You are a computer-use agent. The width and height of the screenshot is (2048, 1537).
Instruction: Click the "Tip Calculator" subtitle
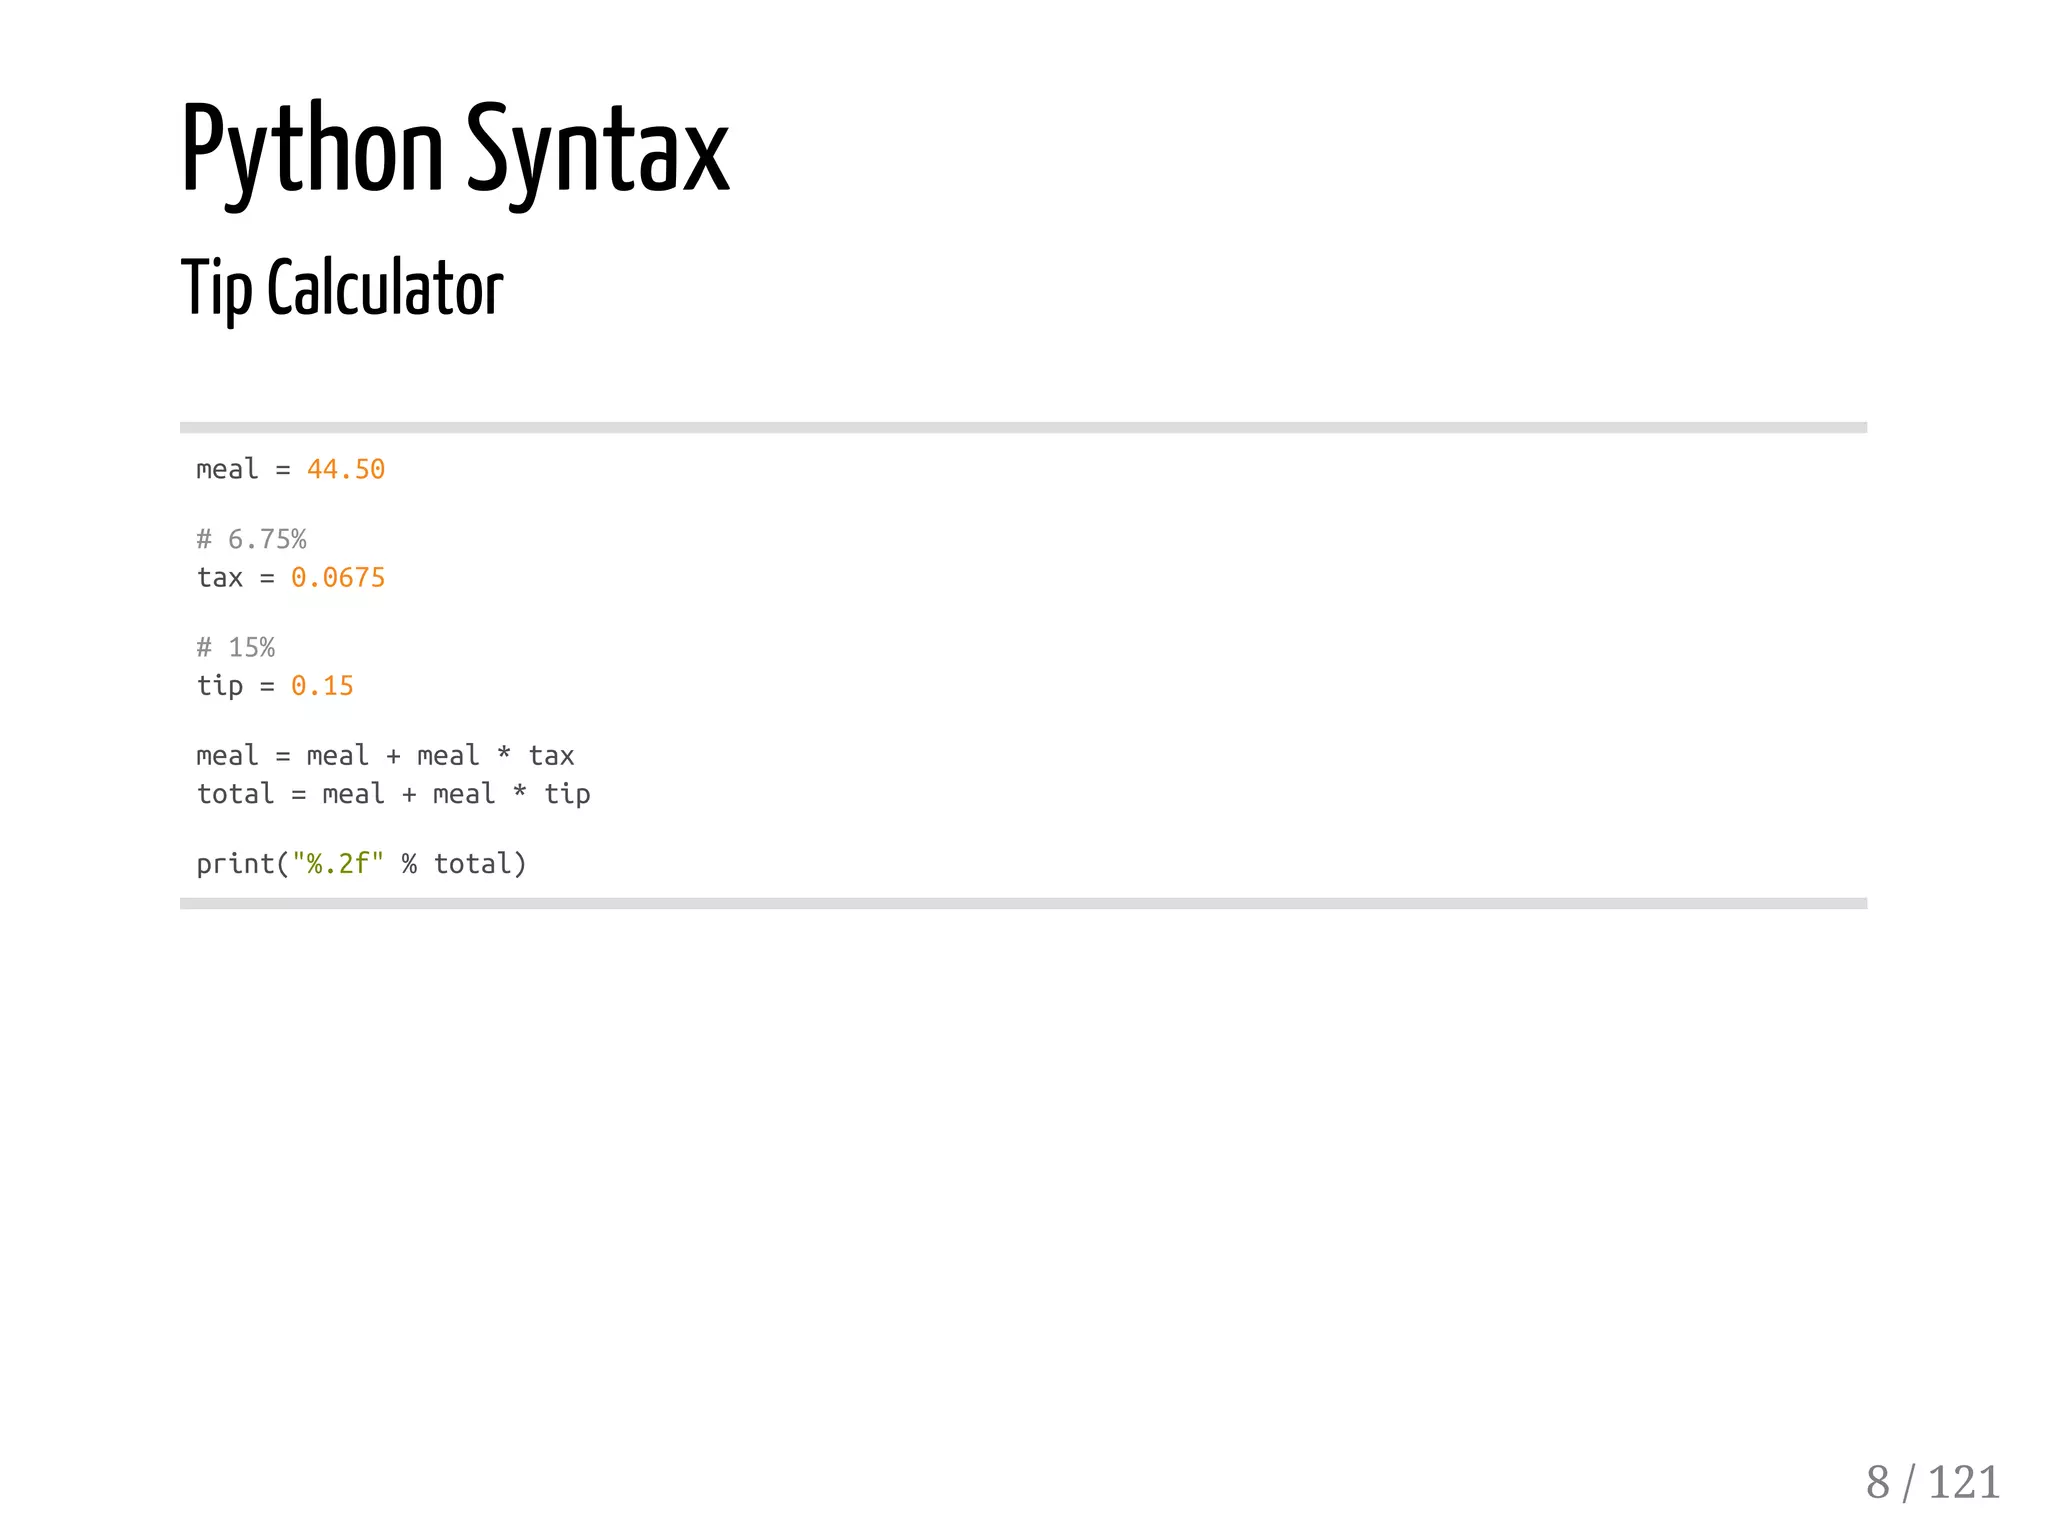pos(341,288)
